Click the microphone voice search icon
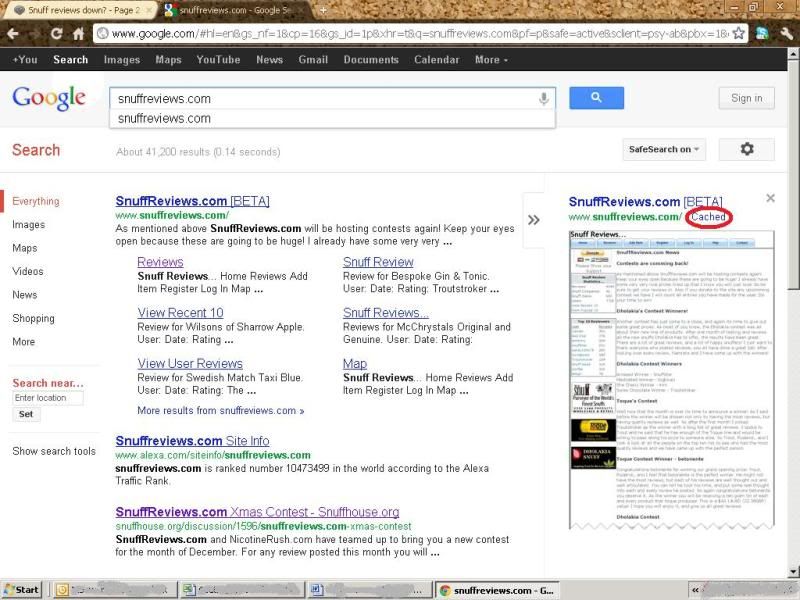 [544, 98]
